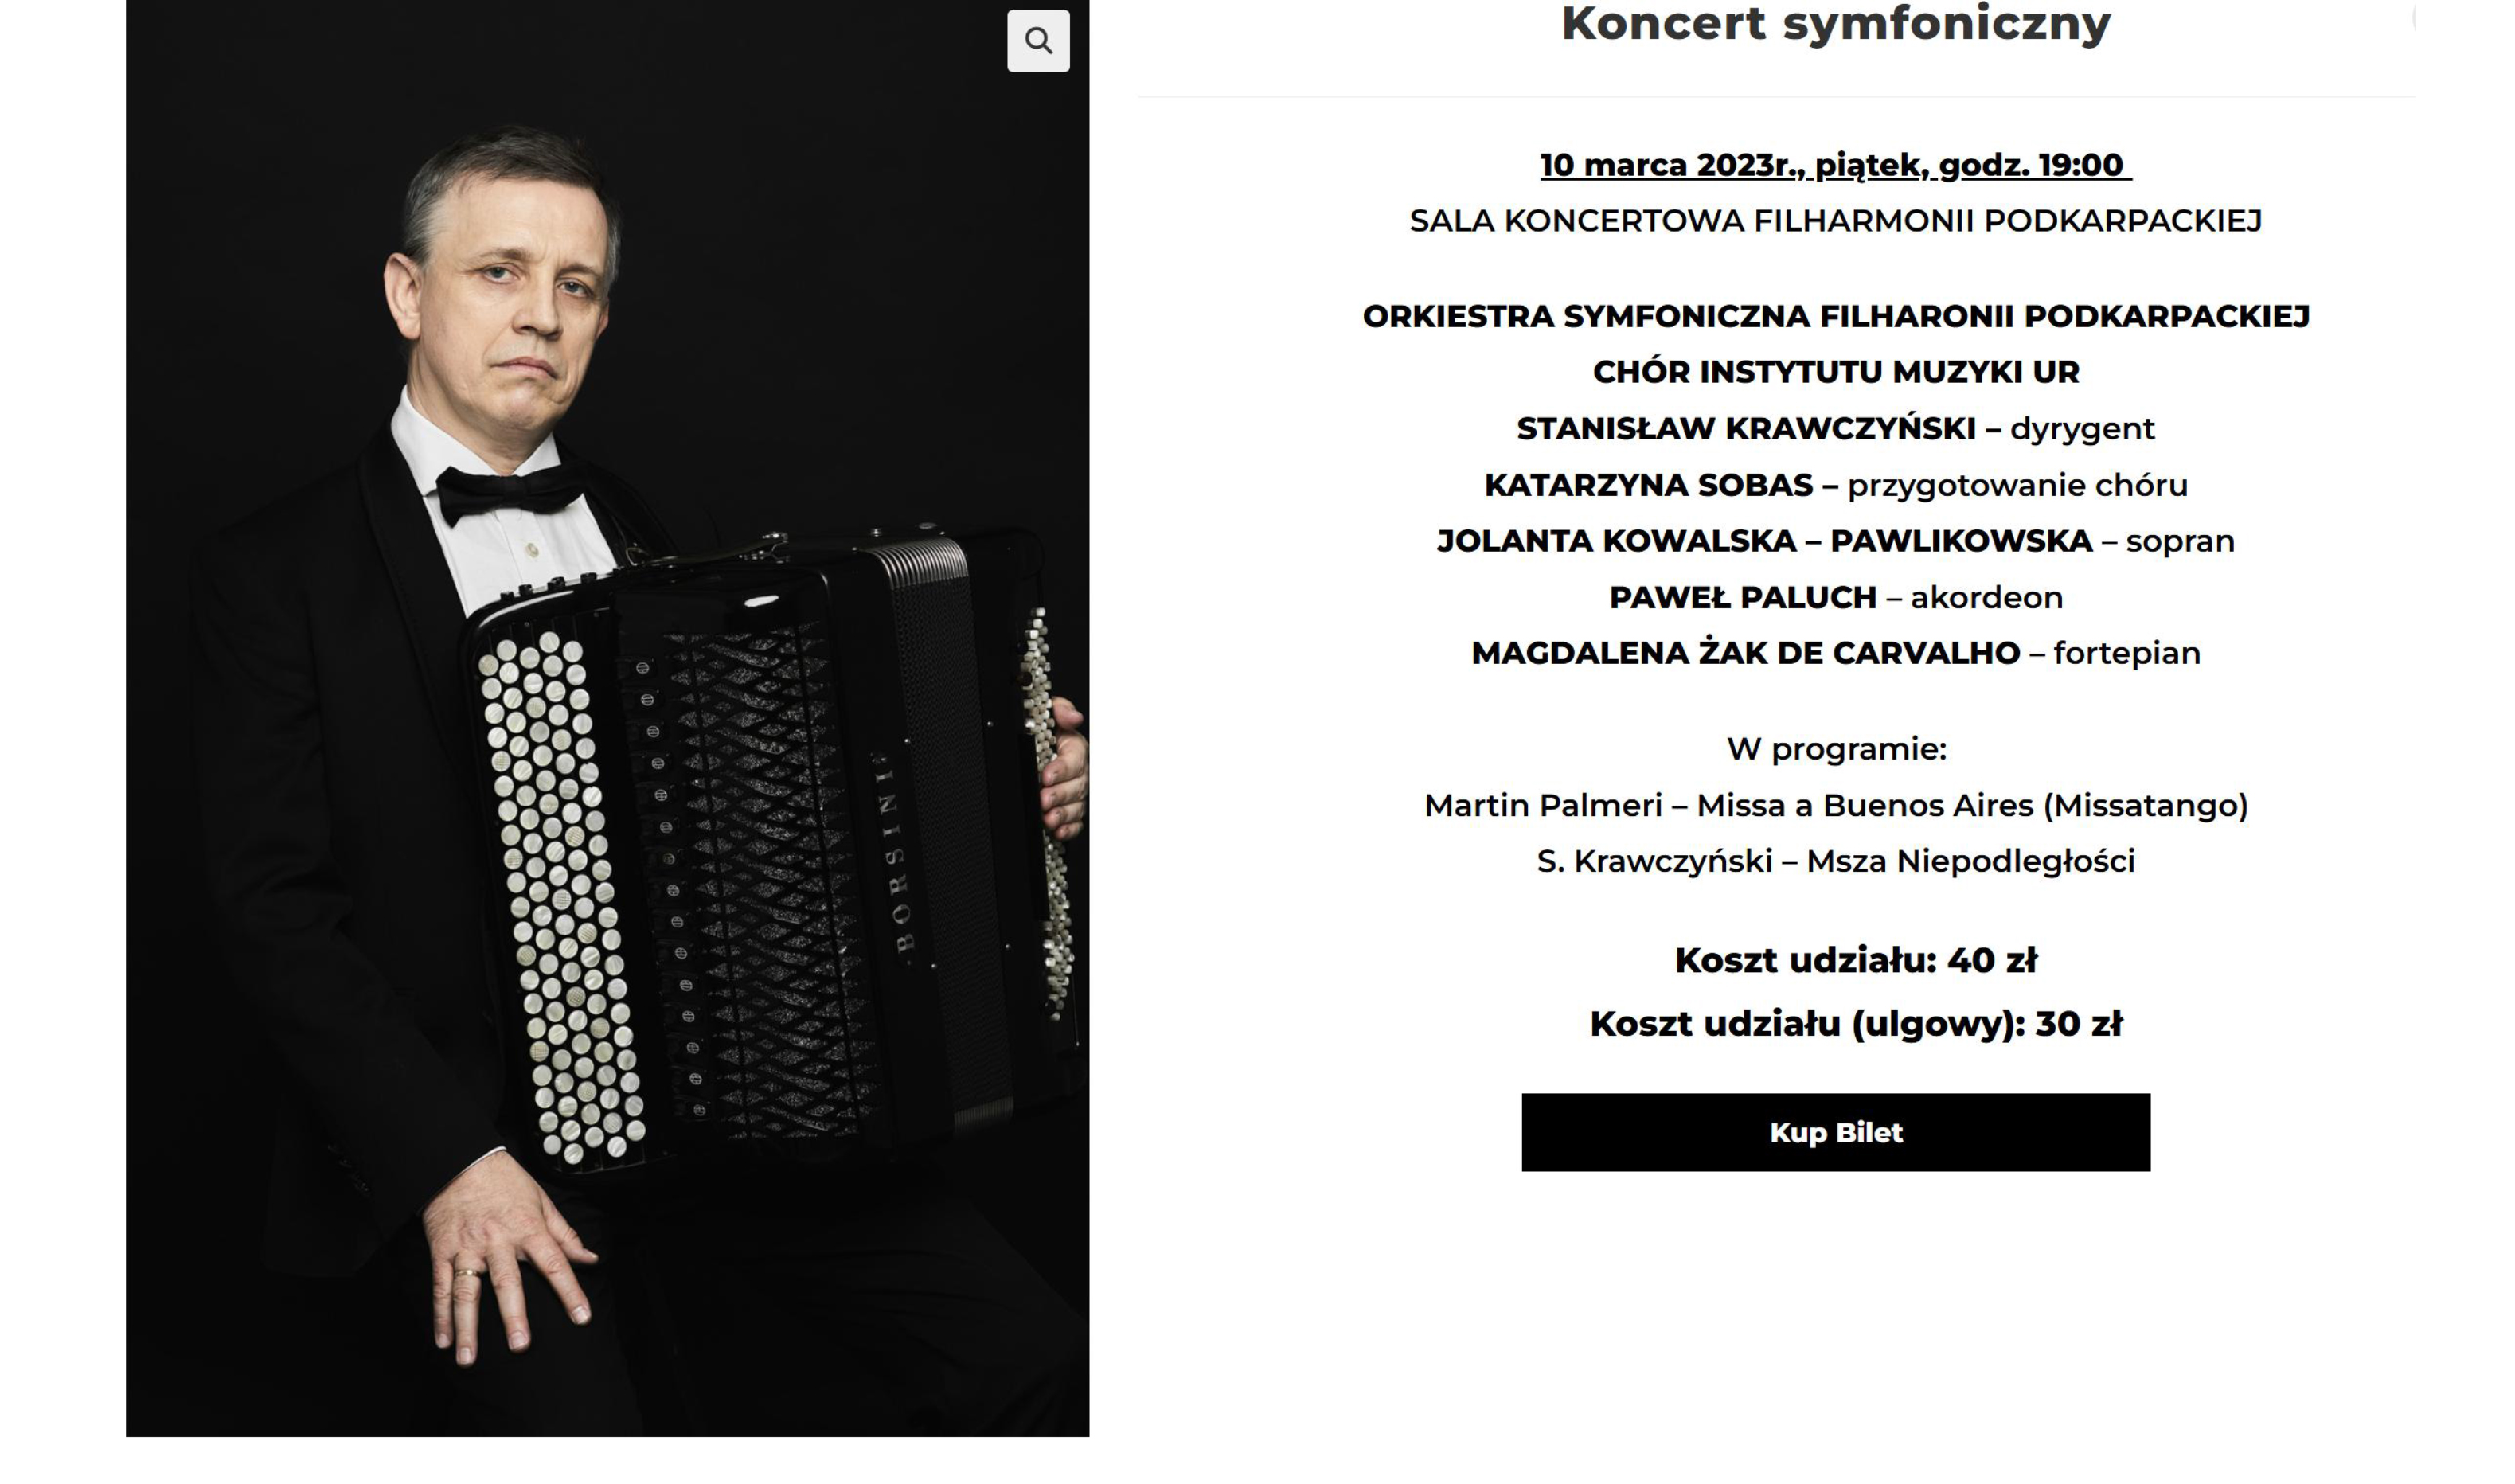This screenshot has width=2515, height=1484.
Task: Click the underlined date 10 marca 2023r.
Action: [x=1835, y=165]
